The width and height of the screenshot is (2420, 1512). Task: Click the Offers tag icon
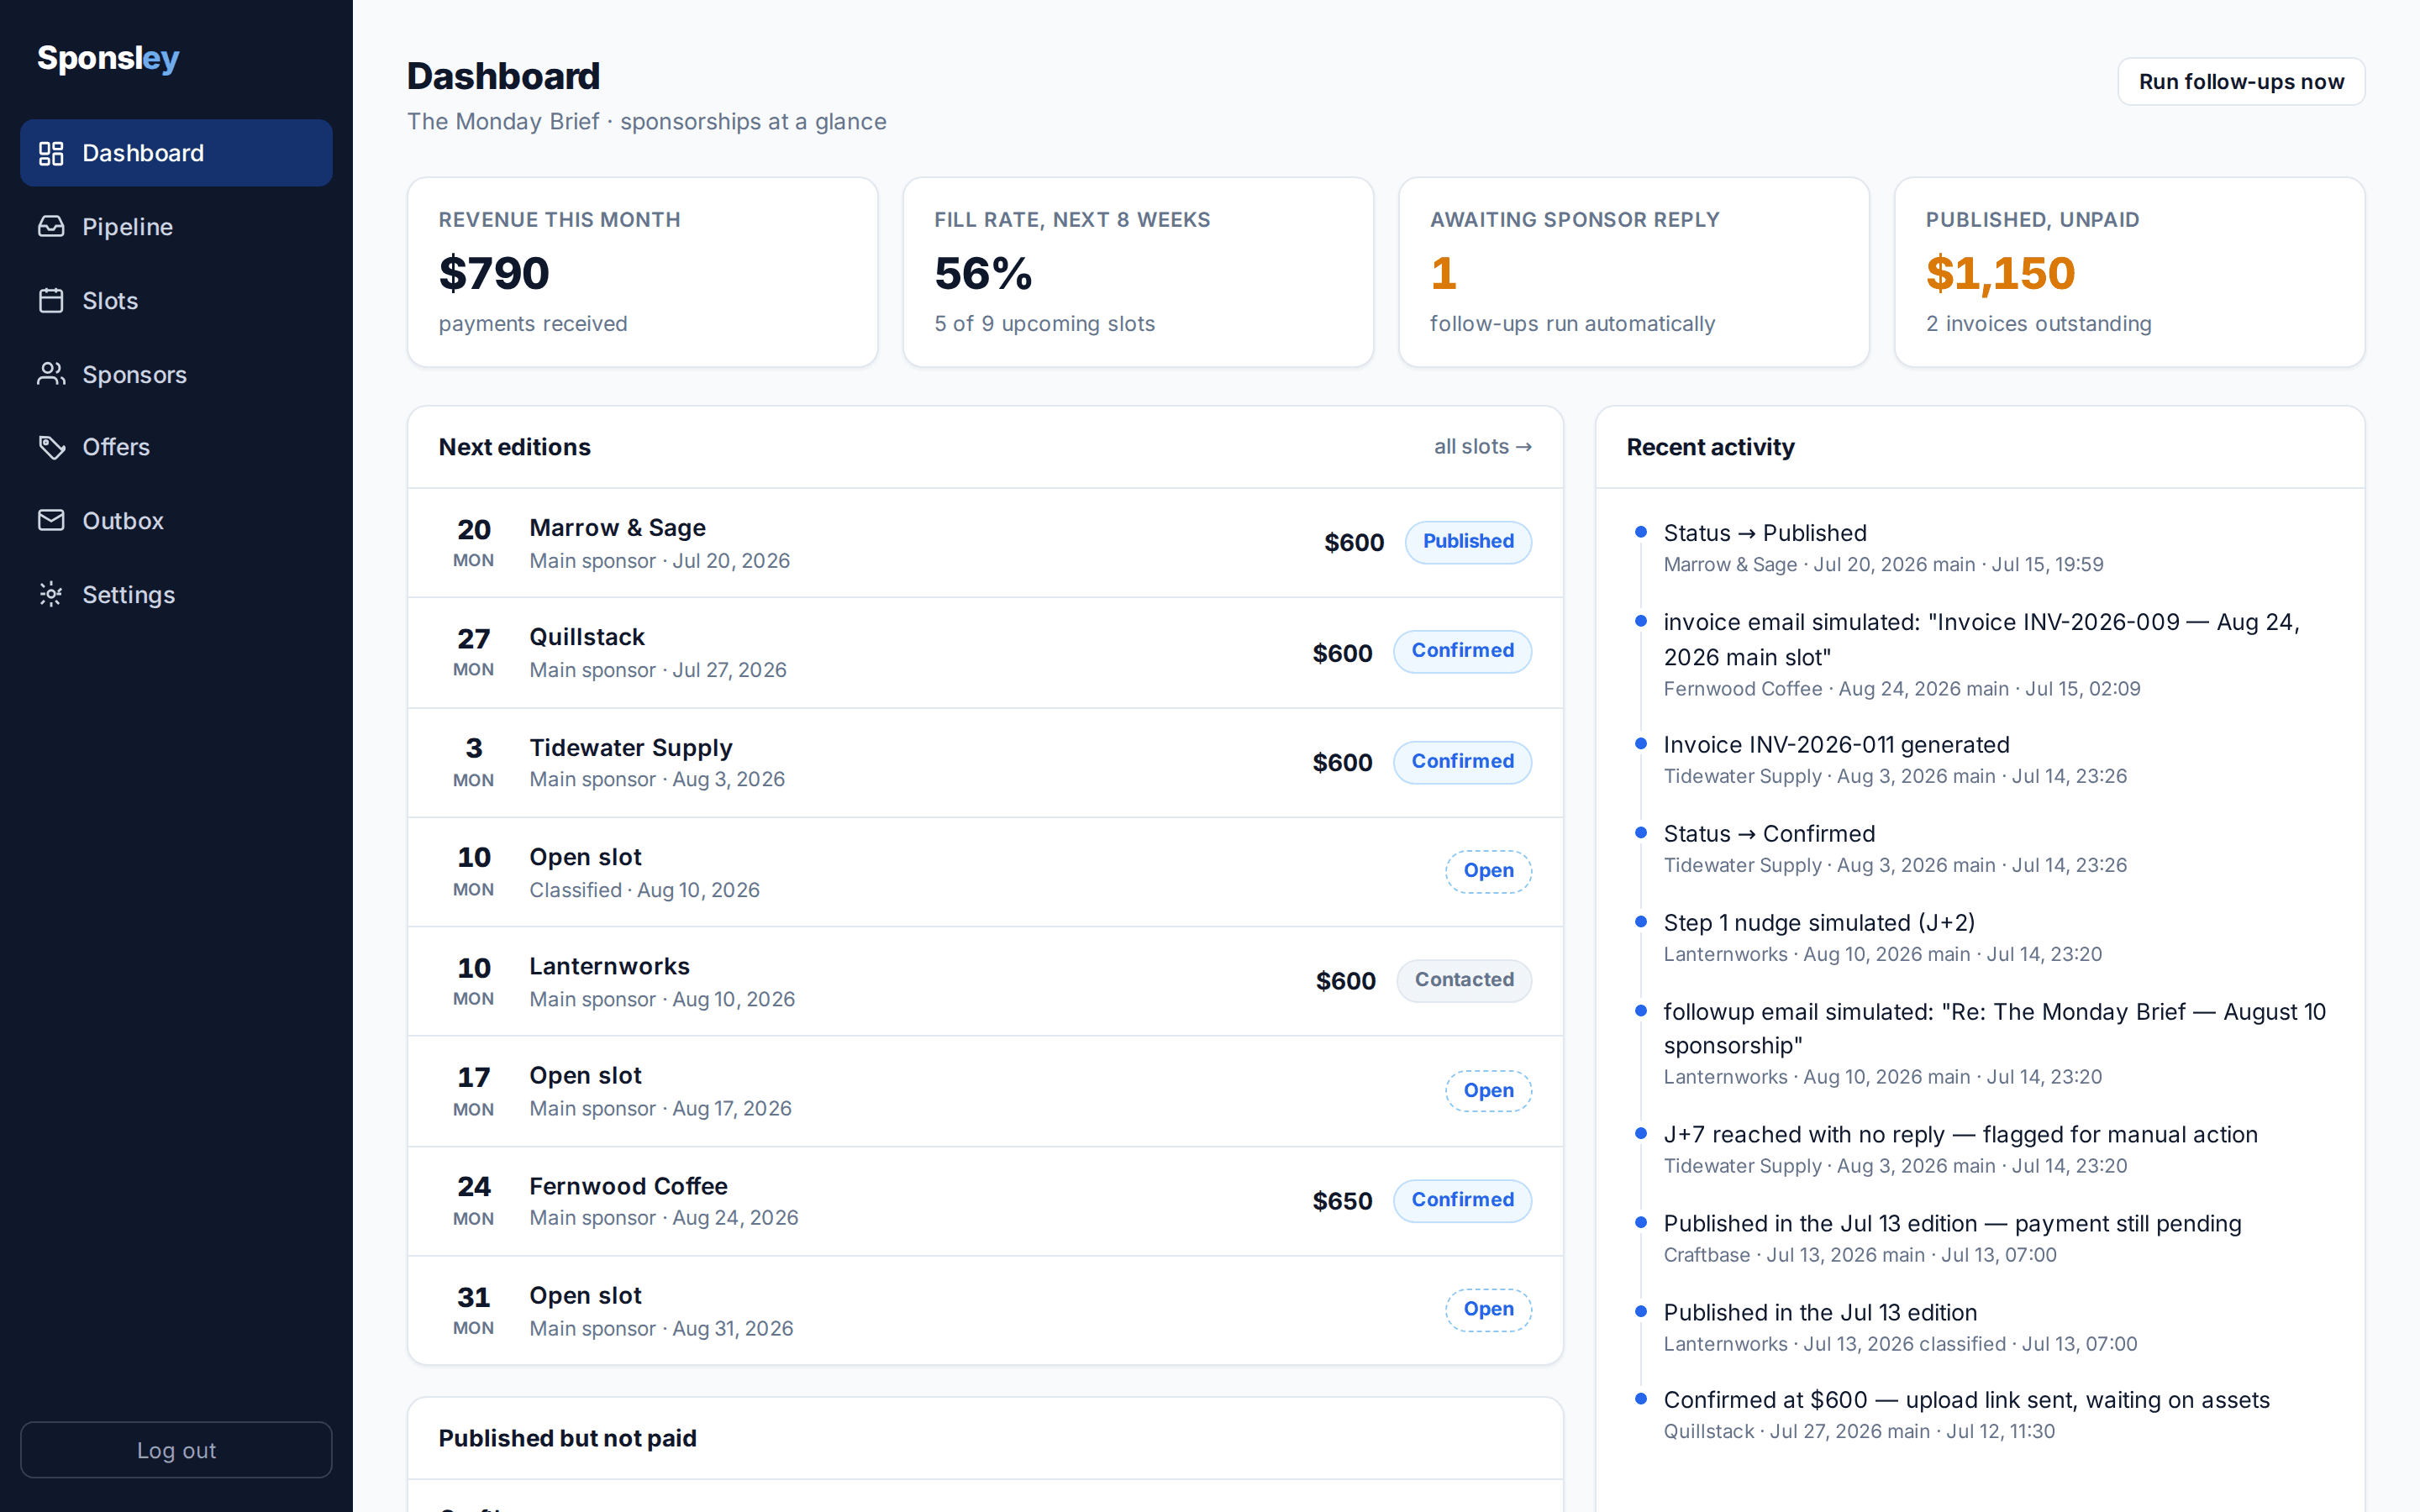point(51,447)
